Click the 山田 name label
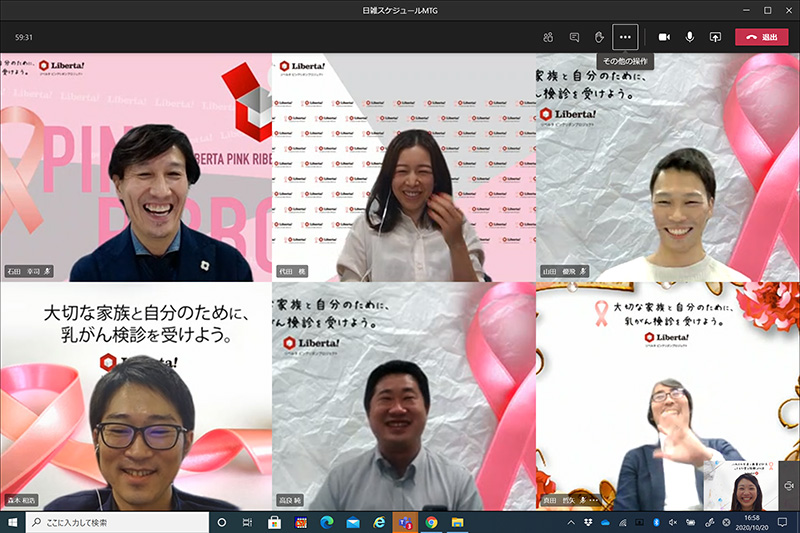The width and height of the screenshot is (800, 533). pos(564,271)
